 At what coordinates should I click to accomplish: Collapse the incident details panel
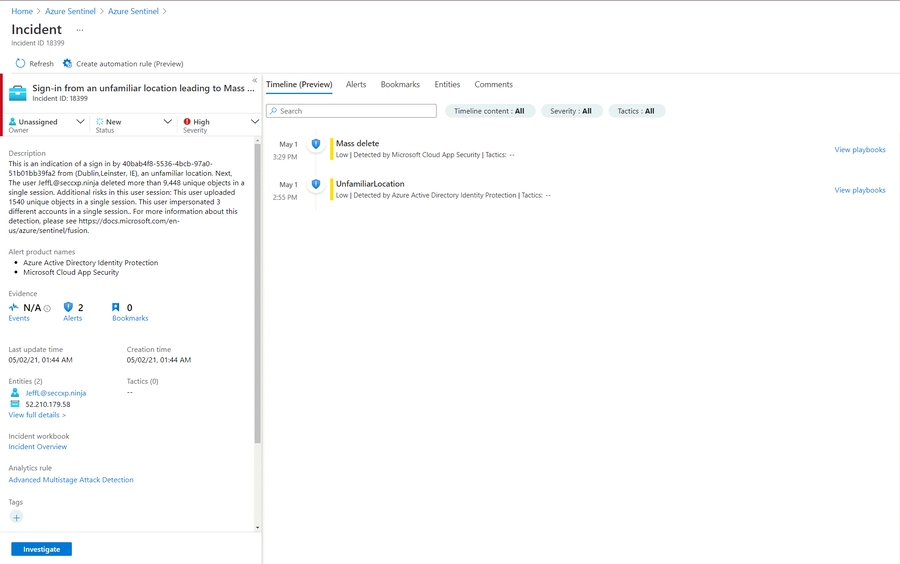coord(254,80)
